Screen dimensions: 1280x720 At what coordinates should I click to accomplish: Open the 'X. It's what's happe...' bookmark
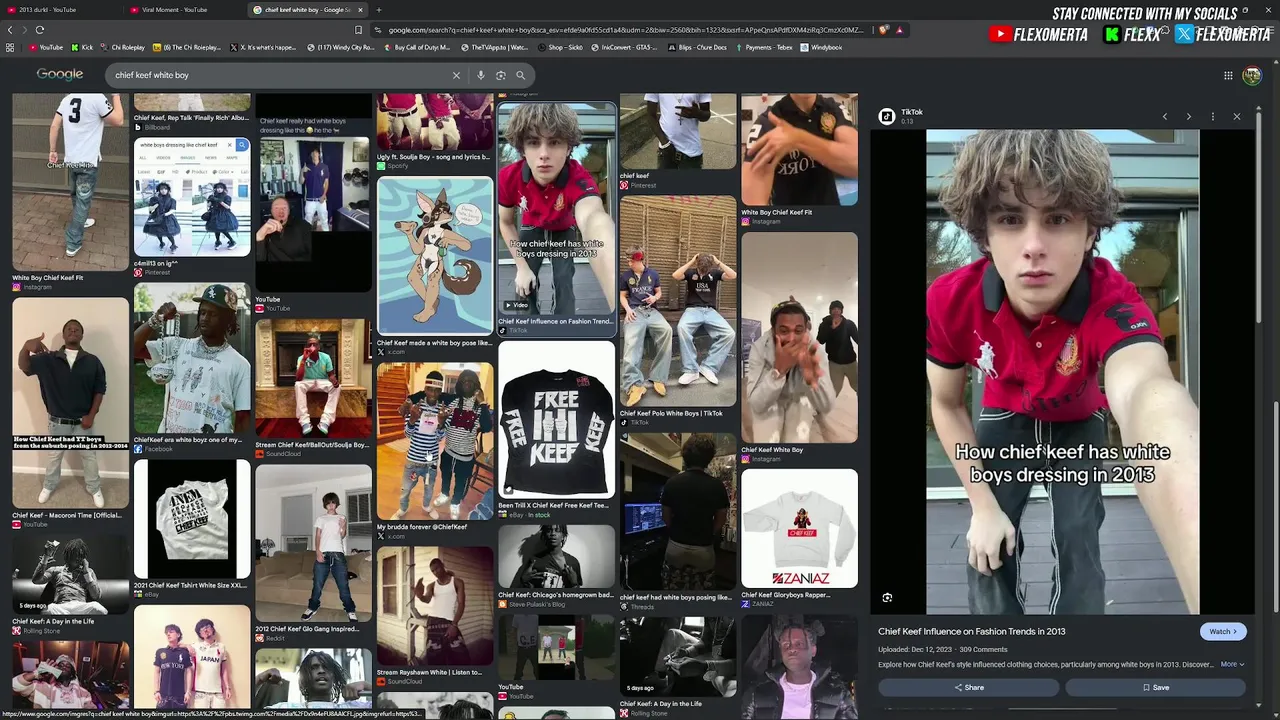click(x=263, y=47)
